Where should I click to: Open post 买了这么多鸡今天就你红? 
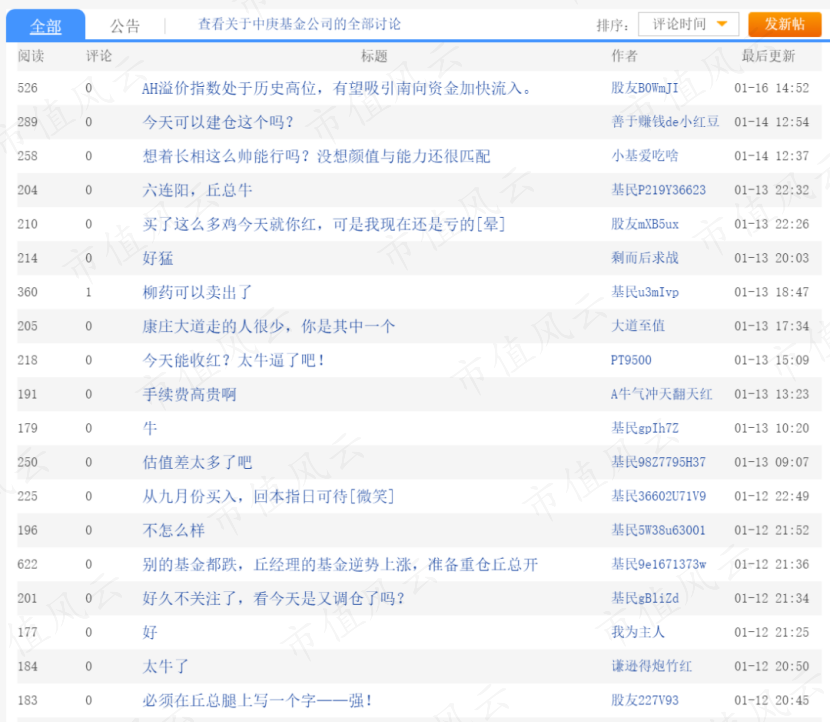pos(323,224)
